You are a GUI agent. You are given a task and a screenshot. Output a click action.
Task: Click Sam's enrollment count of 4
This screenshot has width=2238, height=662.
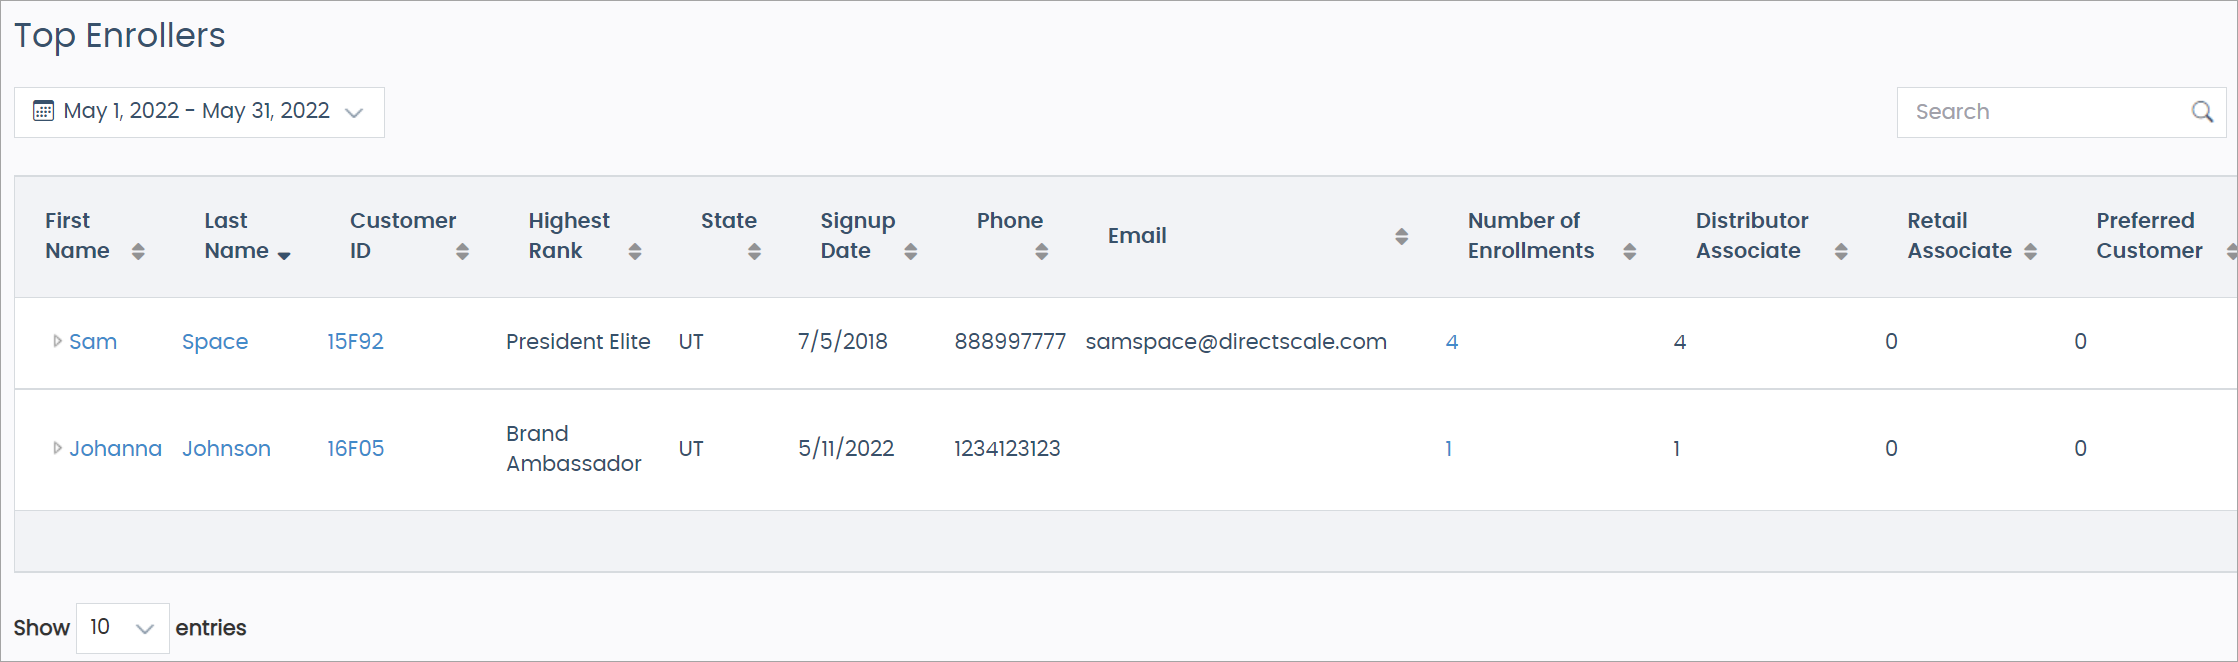[x=1452, y=342]
